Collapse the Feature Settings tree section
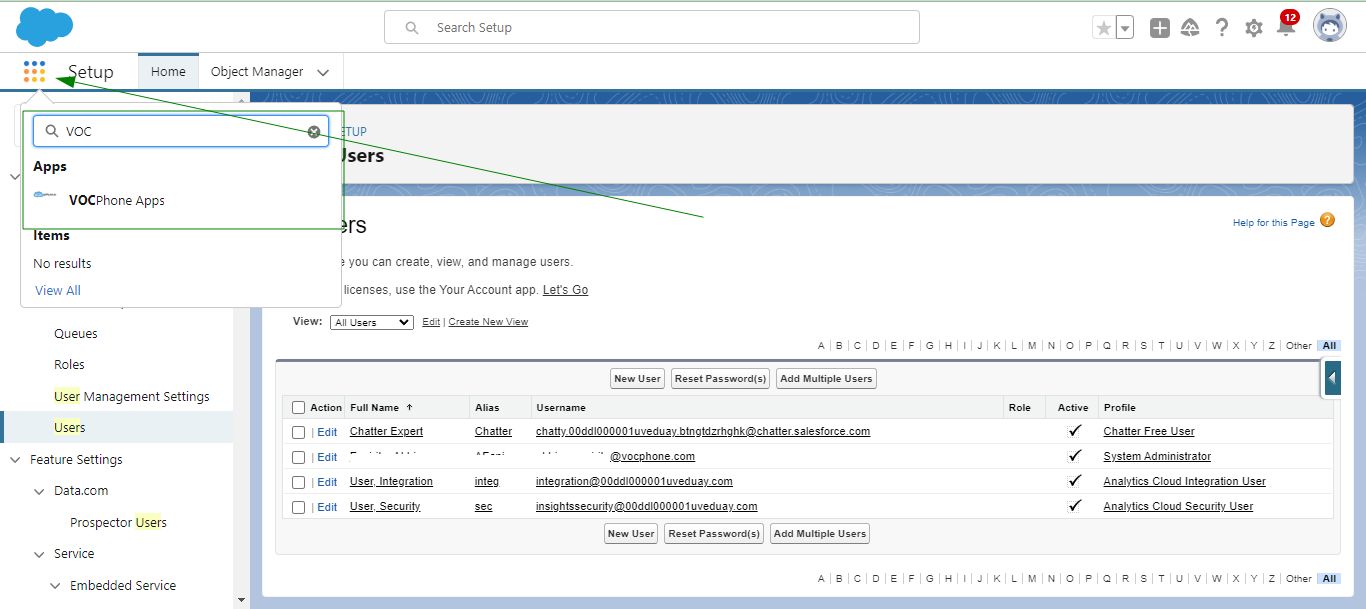This screenshot has height=609, width=1366. pos(15,460)
